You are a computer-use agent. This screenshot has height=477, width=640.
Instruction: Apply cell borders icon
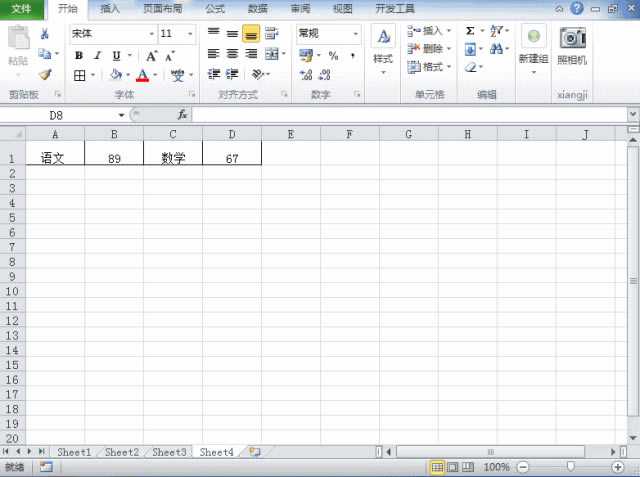click(80, 75)
